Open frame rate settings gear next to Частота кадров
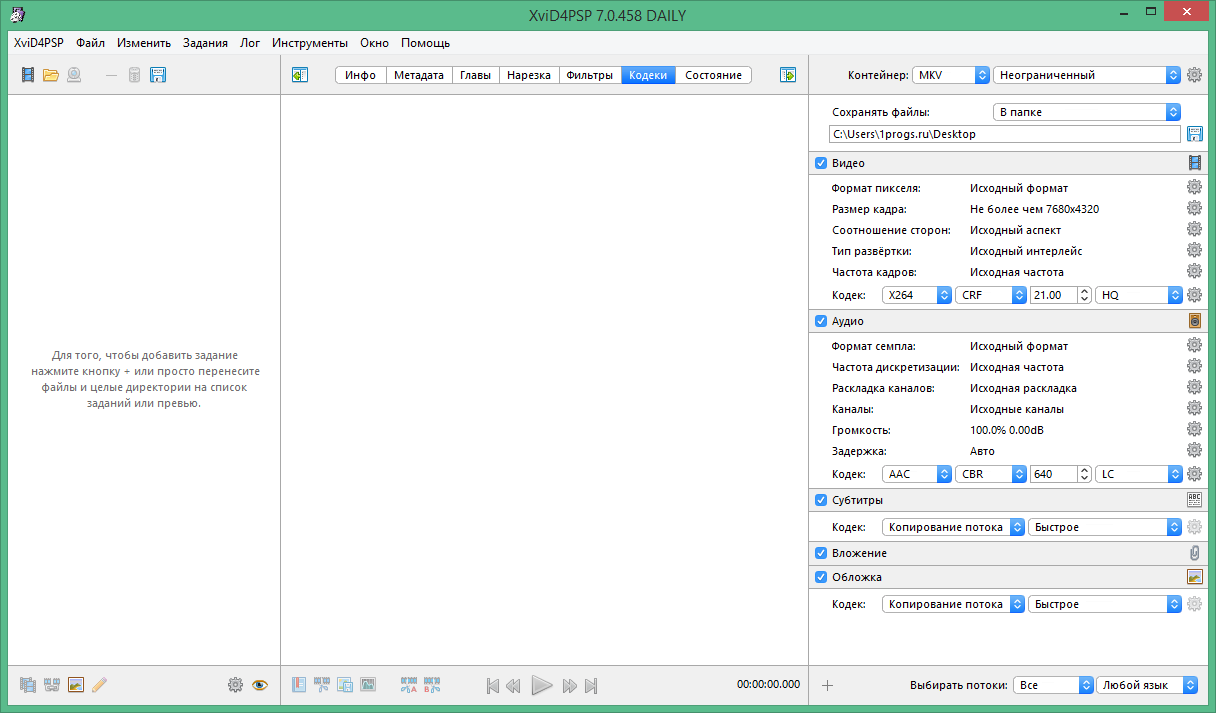The height and width of the screenshot is (713, 1216). [x=1194, y=270]
